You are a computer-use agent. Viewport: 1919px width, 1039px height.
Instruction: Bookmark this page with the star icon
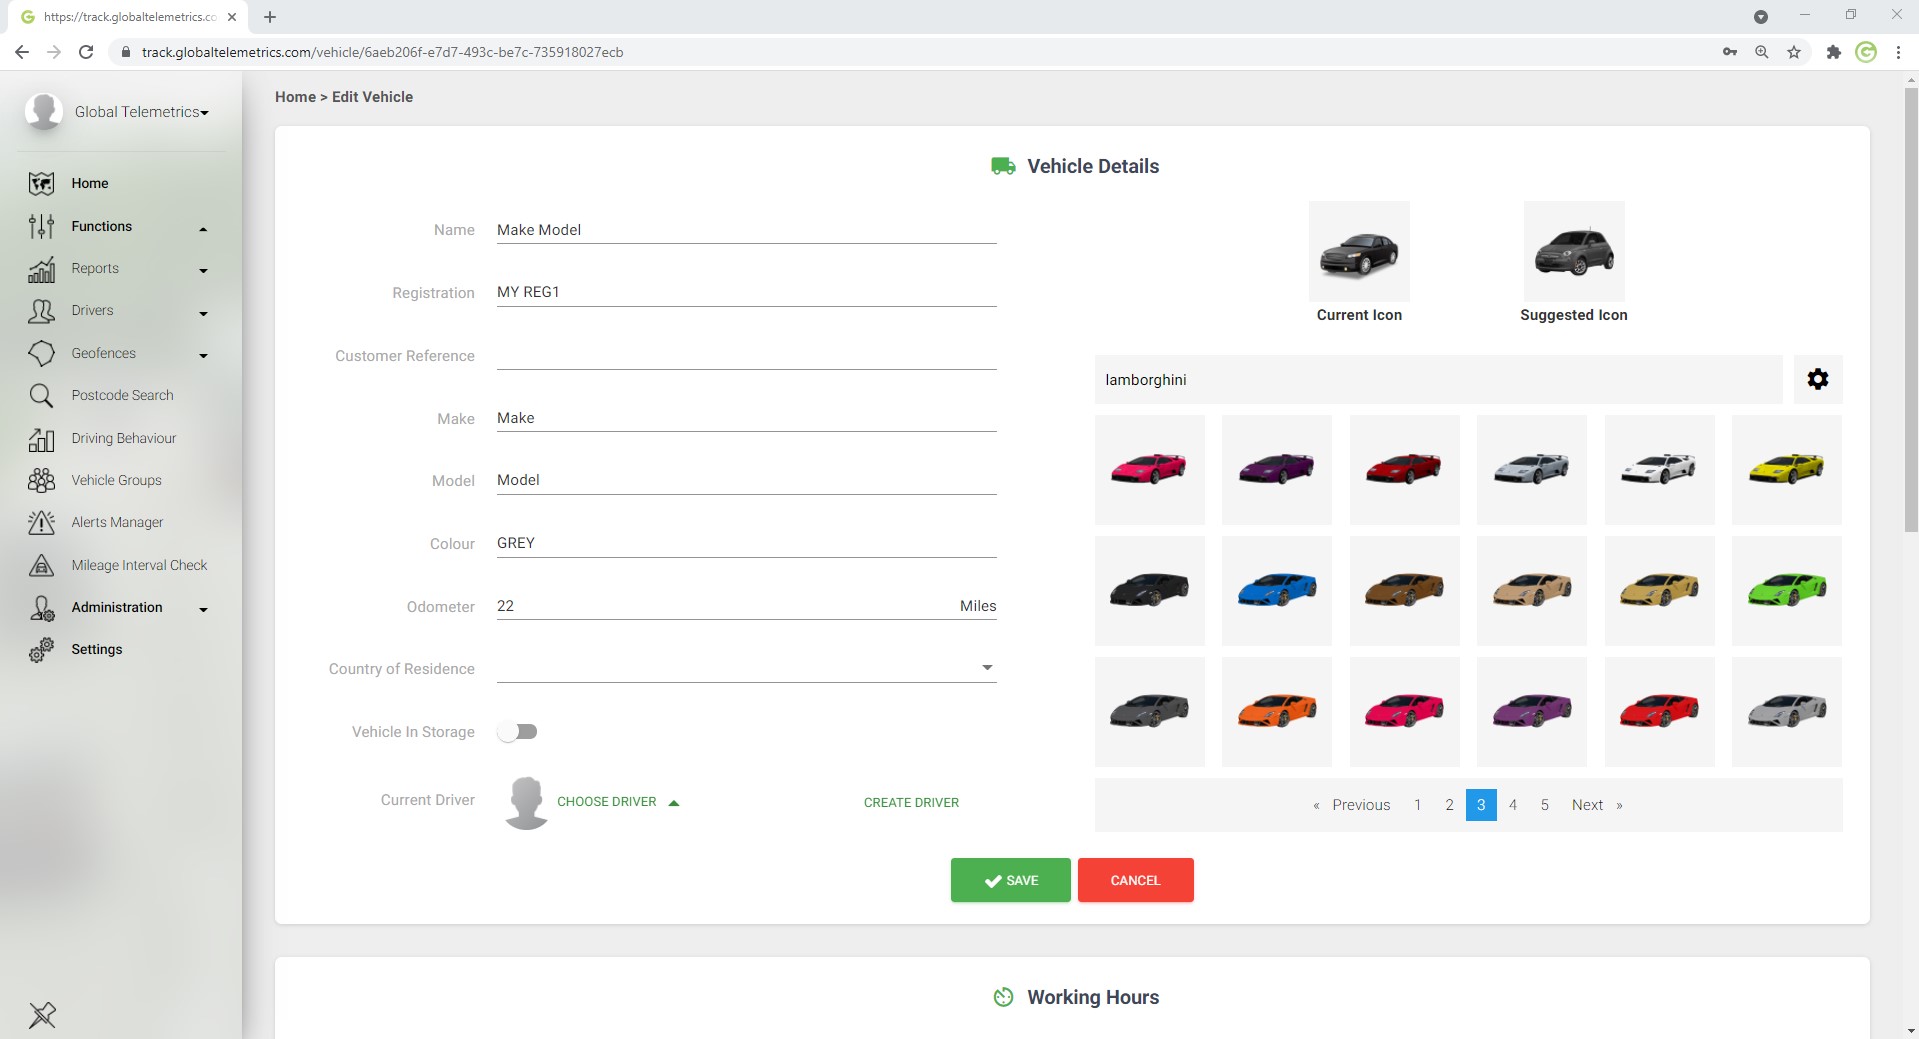pyautogui.click(x=1794, y=52)
